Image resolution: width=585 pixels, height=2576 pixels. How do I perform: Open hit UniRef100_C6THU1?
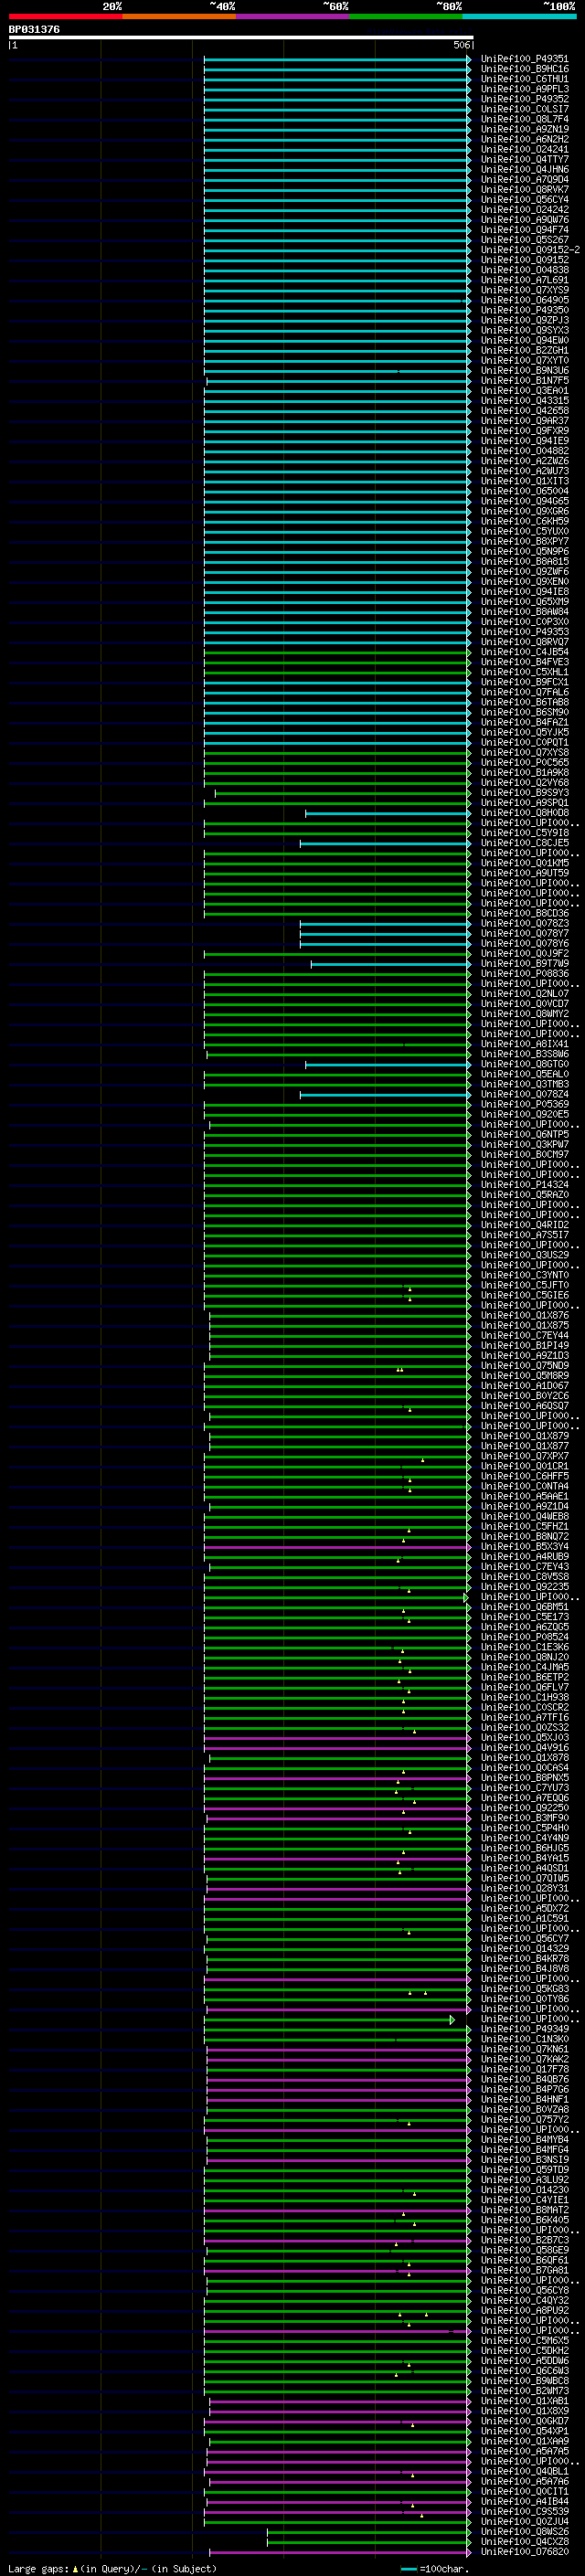point(524,79)
